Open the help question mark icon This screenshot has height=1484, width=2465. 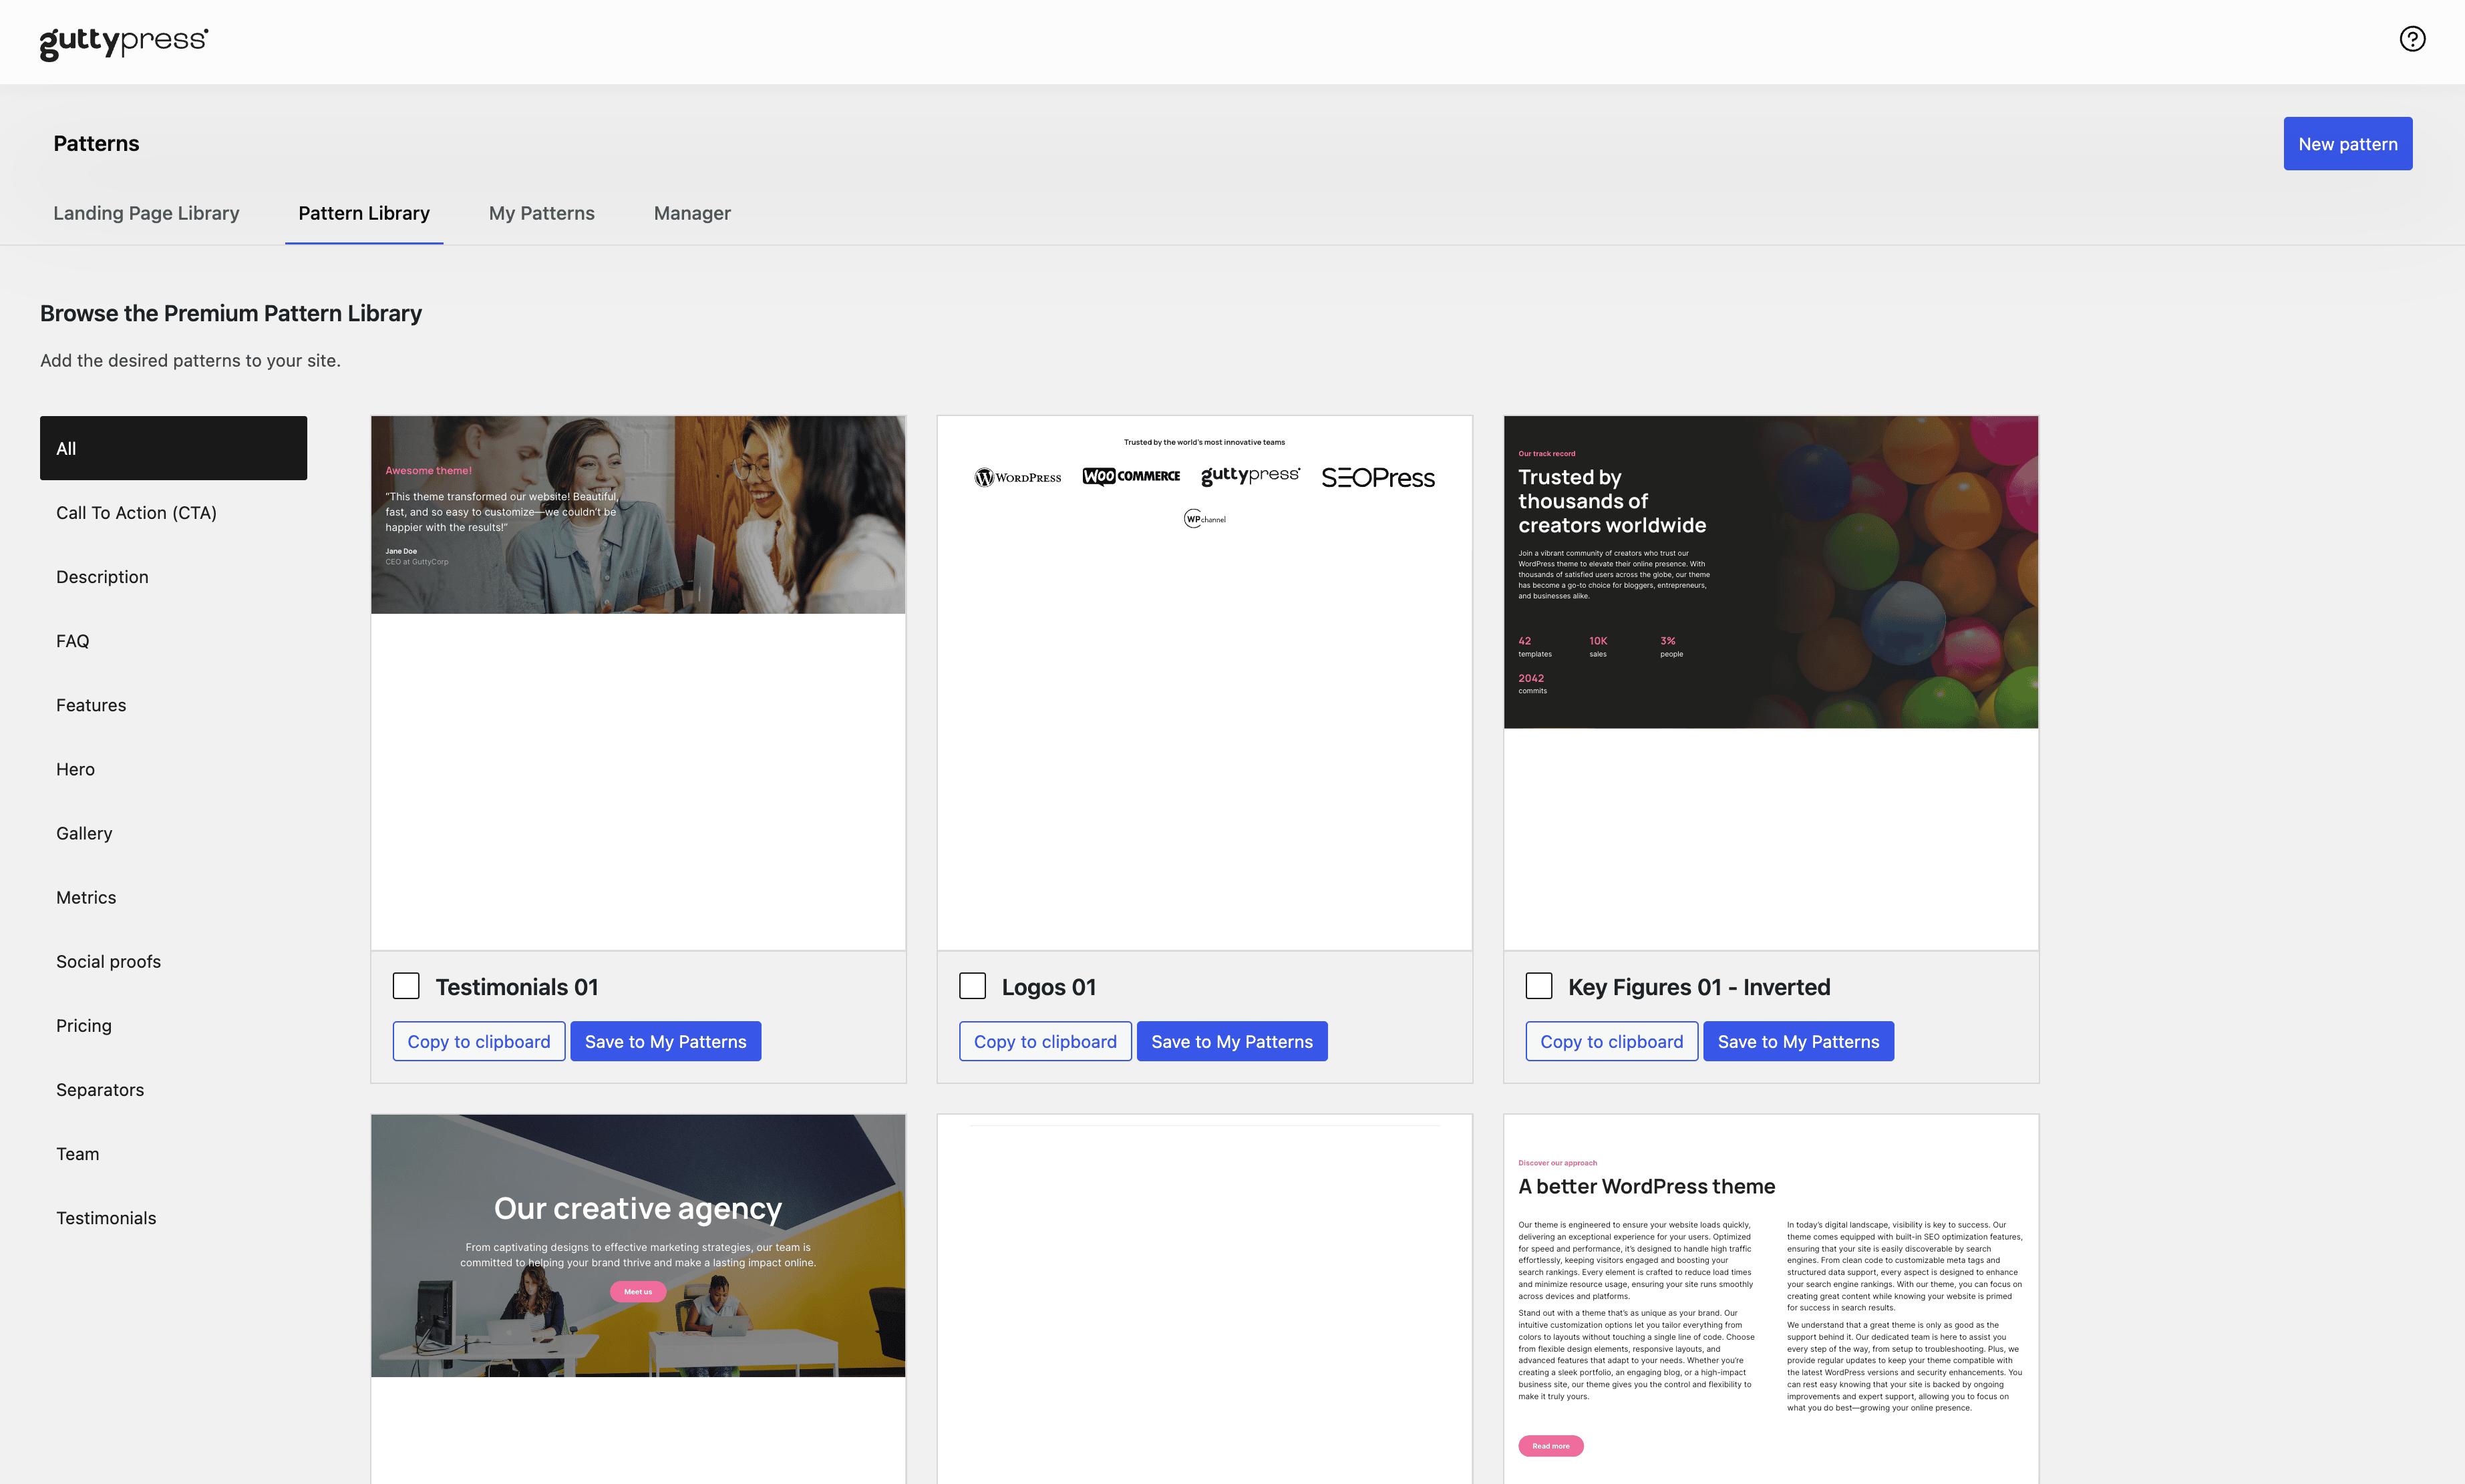(x=2412, y=39)
